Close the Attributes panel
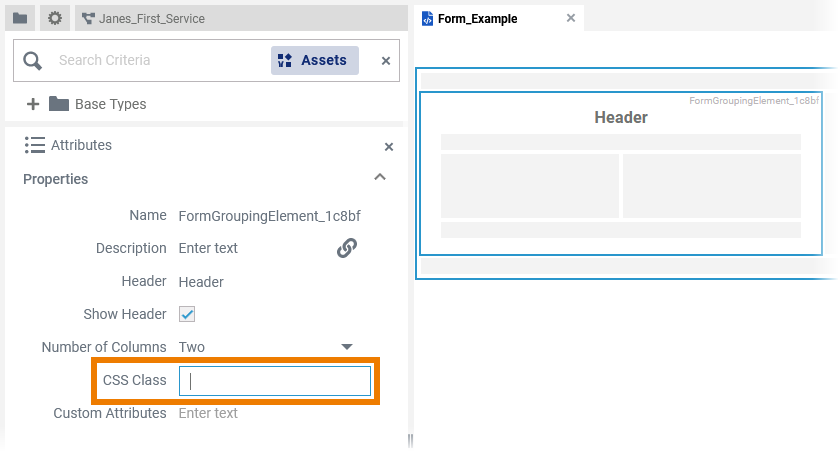 (x=389, y=147)
